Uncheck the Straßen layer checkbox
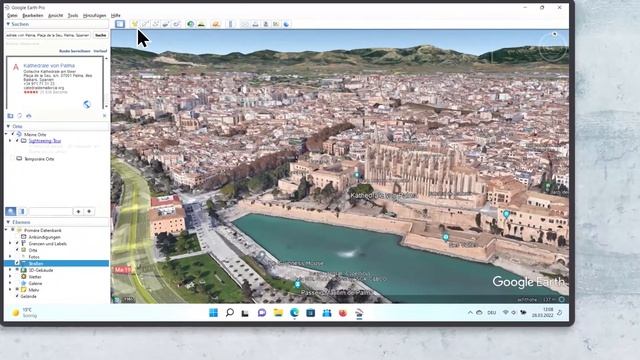640x360 pixels. pos(18,263)
